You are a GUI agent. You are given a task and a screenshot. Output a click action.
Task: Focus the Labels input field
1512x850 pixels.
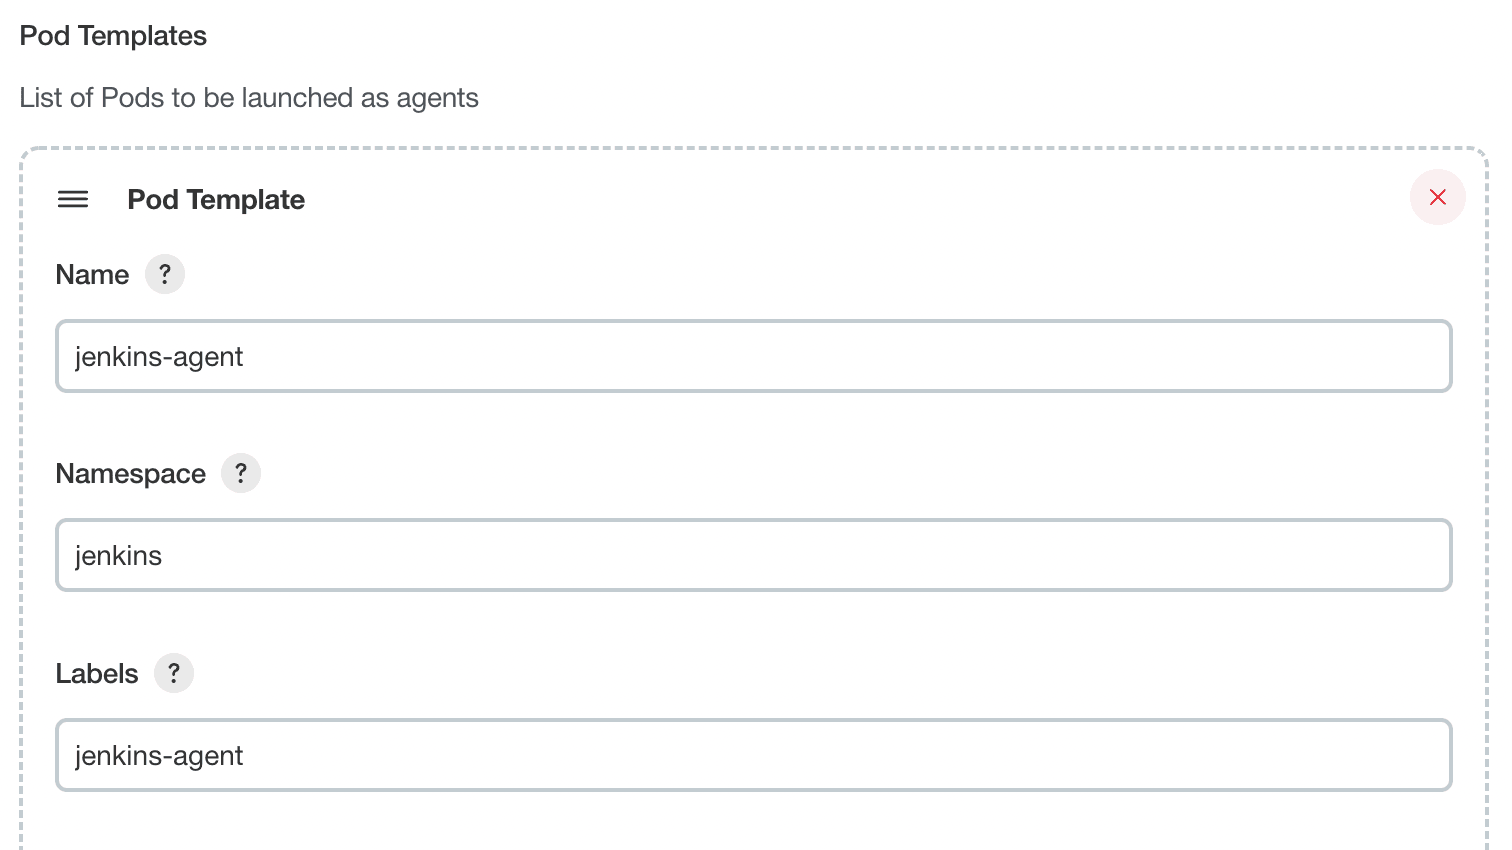tap(753, 755)
